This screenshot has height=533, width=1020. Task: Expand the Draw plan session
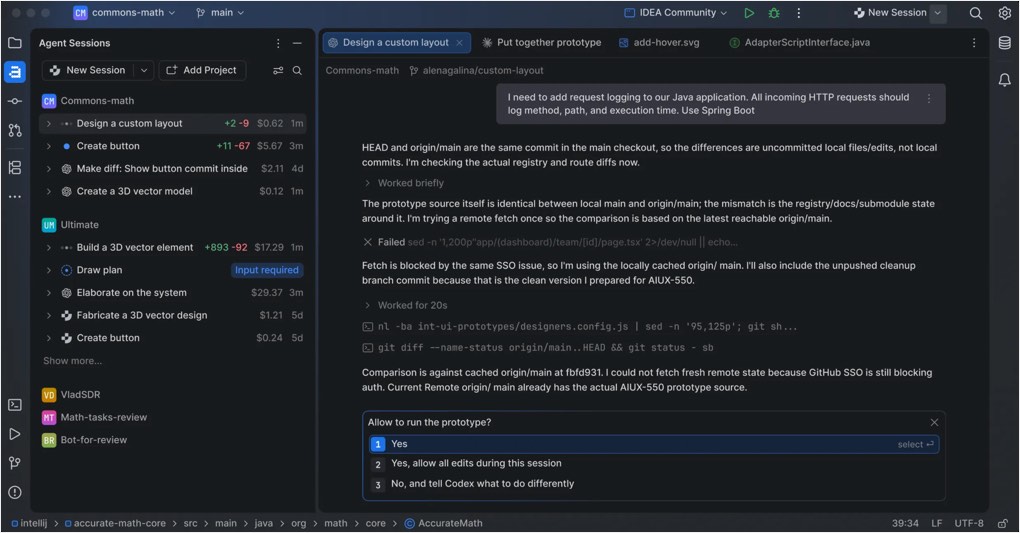(x=49, y=270)
